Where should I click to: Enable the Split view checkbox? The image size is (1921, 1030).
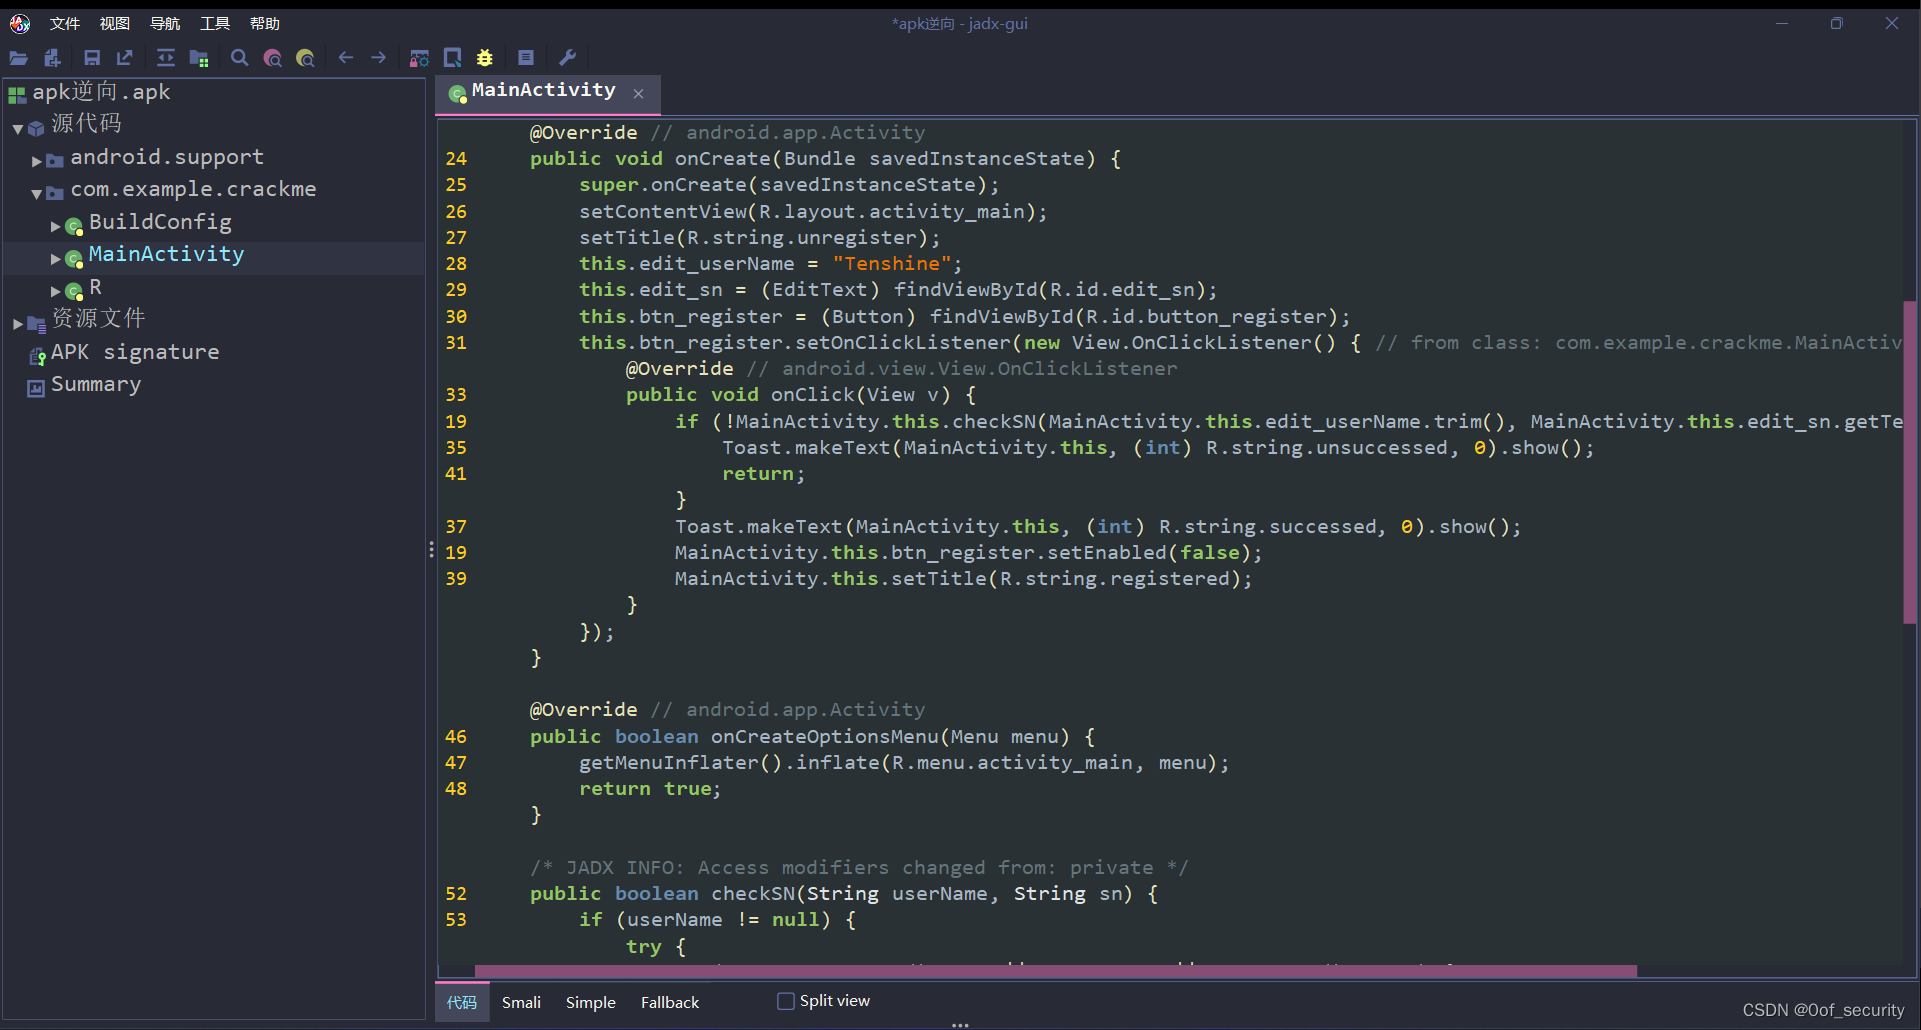pyautogui.click(x=786, y=1000)
